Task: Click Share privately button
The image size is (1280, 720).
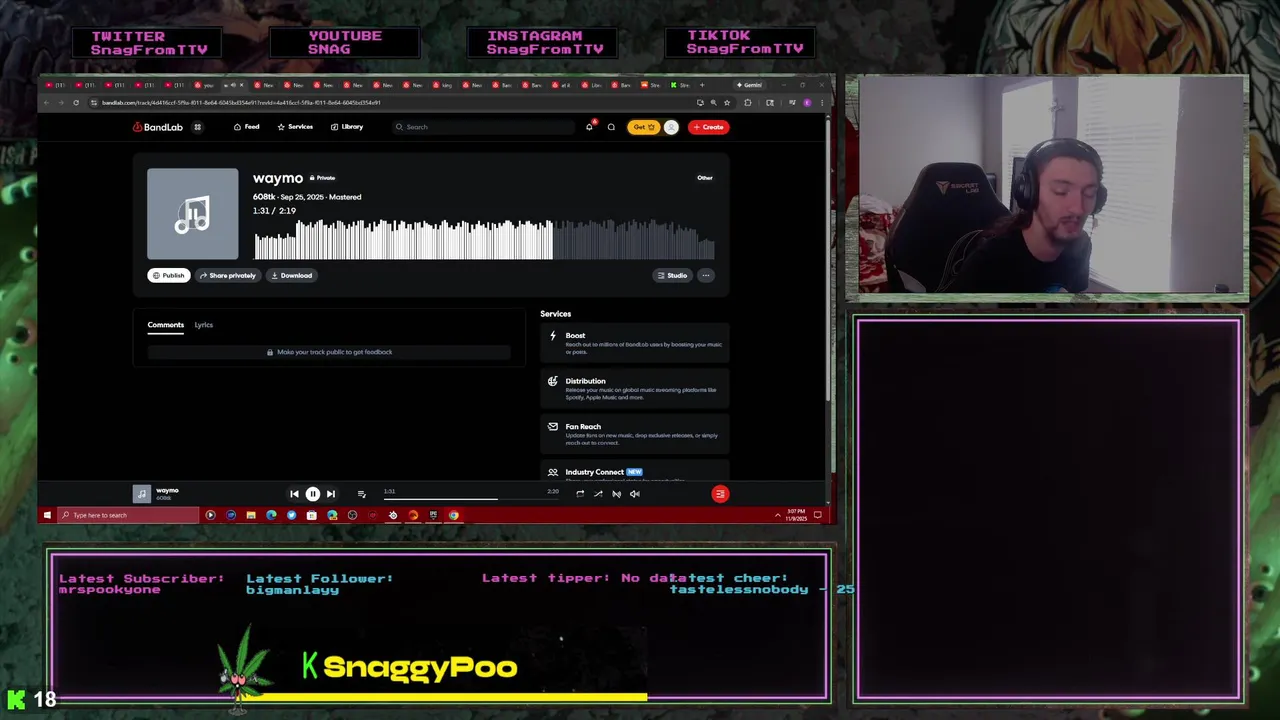Action: [x=228, y=275]
